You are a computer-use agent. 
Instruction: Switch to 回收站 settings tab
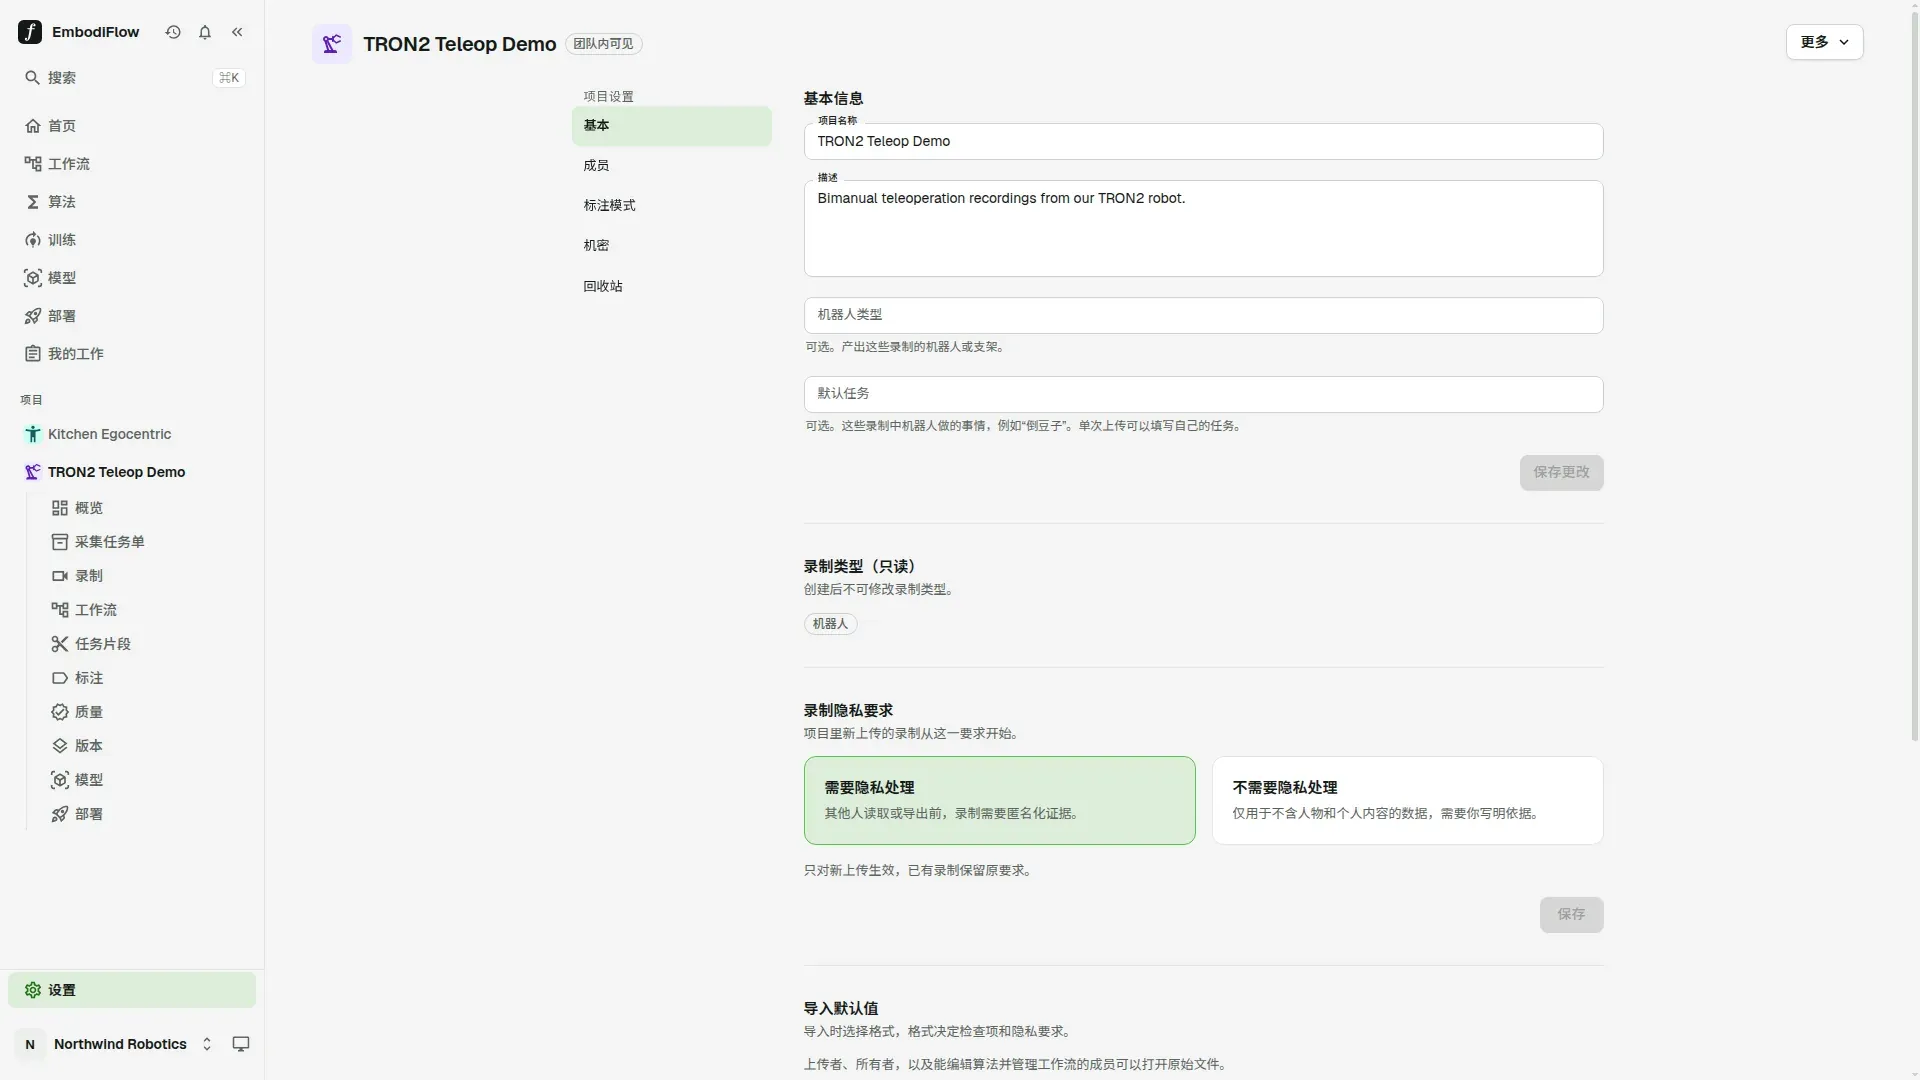(x=671, y=286)
